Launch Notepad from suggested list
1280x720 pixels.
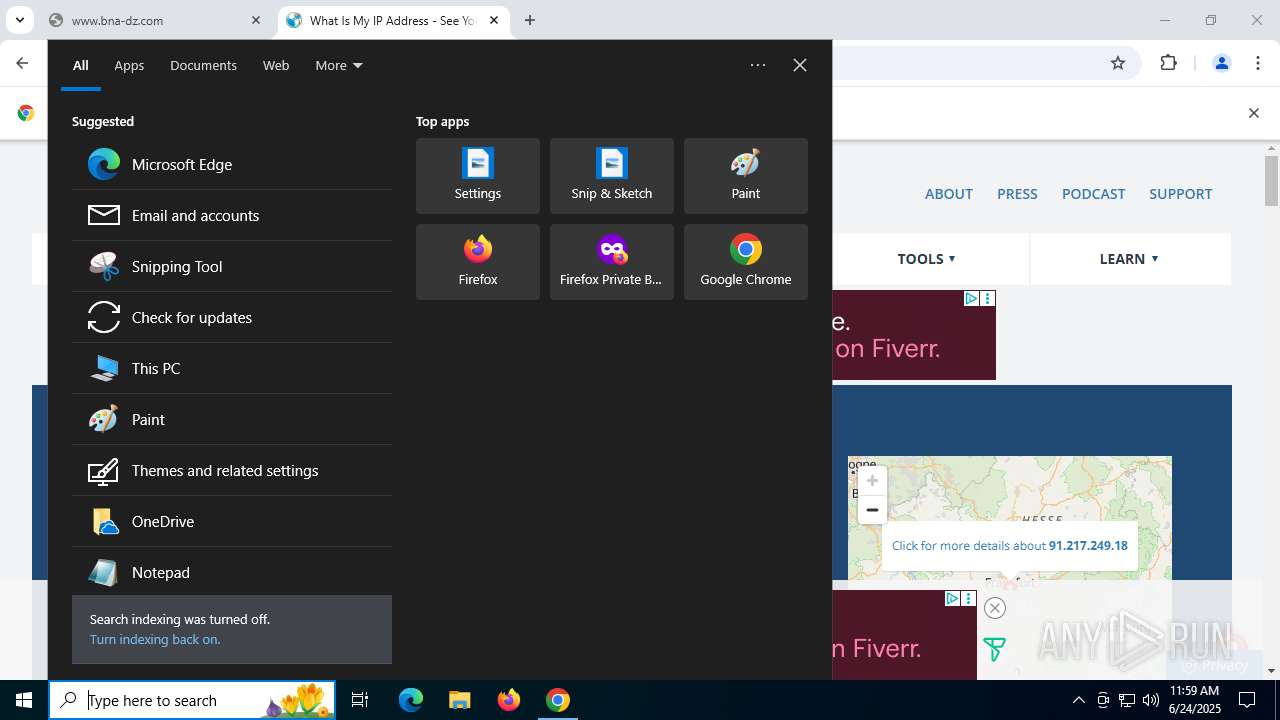click(x=232, y=572)
